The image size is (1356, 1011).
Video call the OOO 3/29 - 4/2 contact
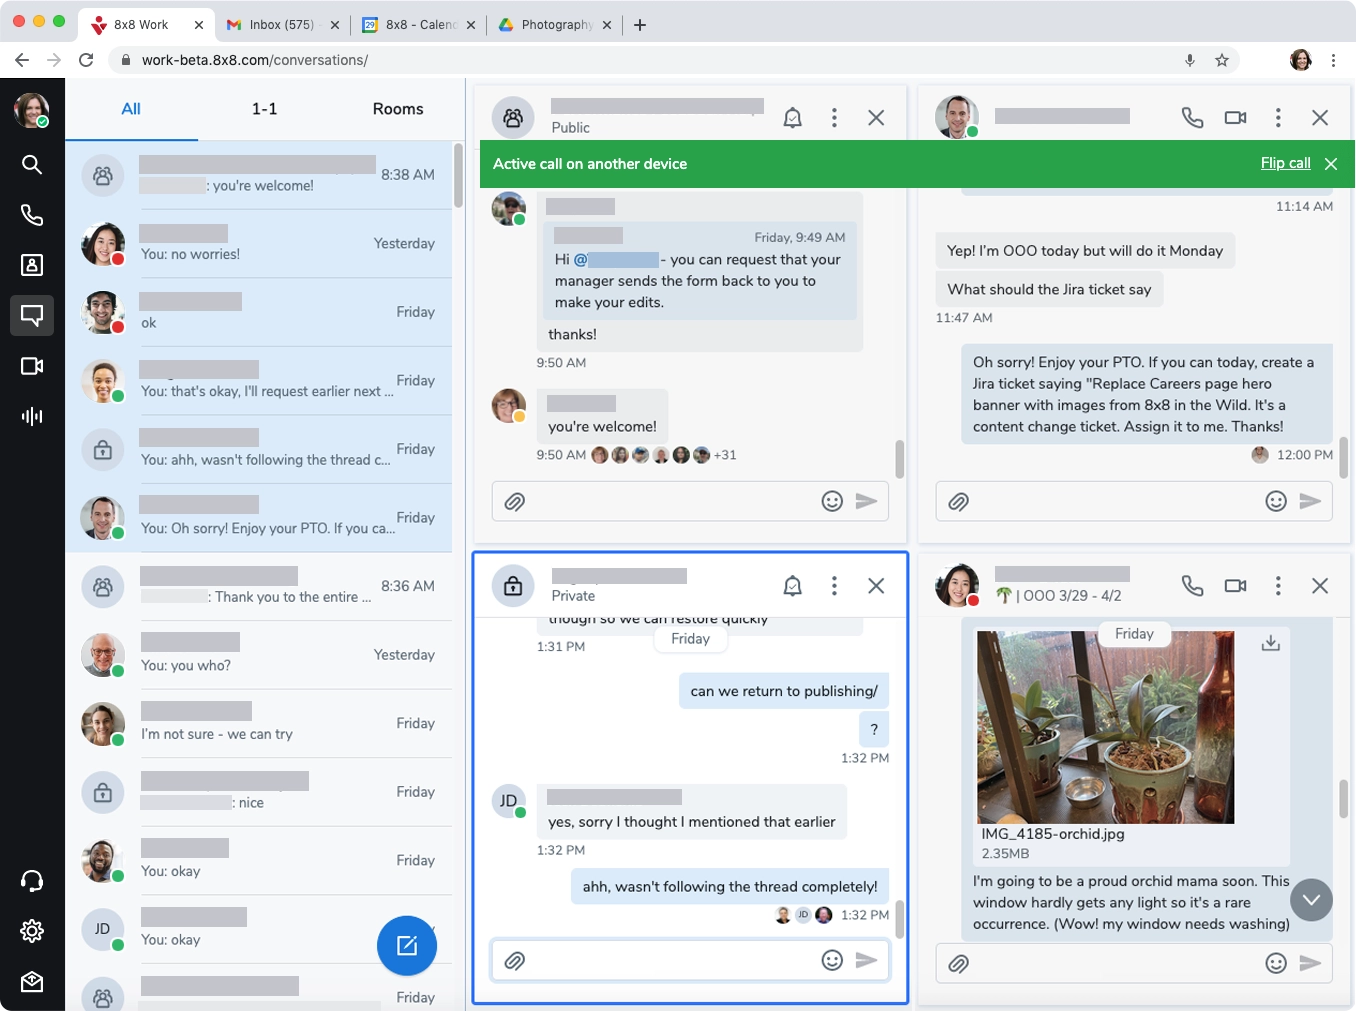pos(1236,586)
